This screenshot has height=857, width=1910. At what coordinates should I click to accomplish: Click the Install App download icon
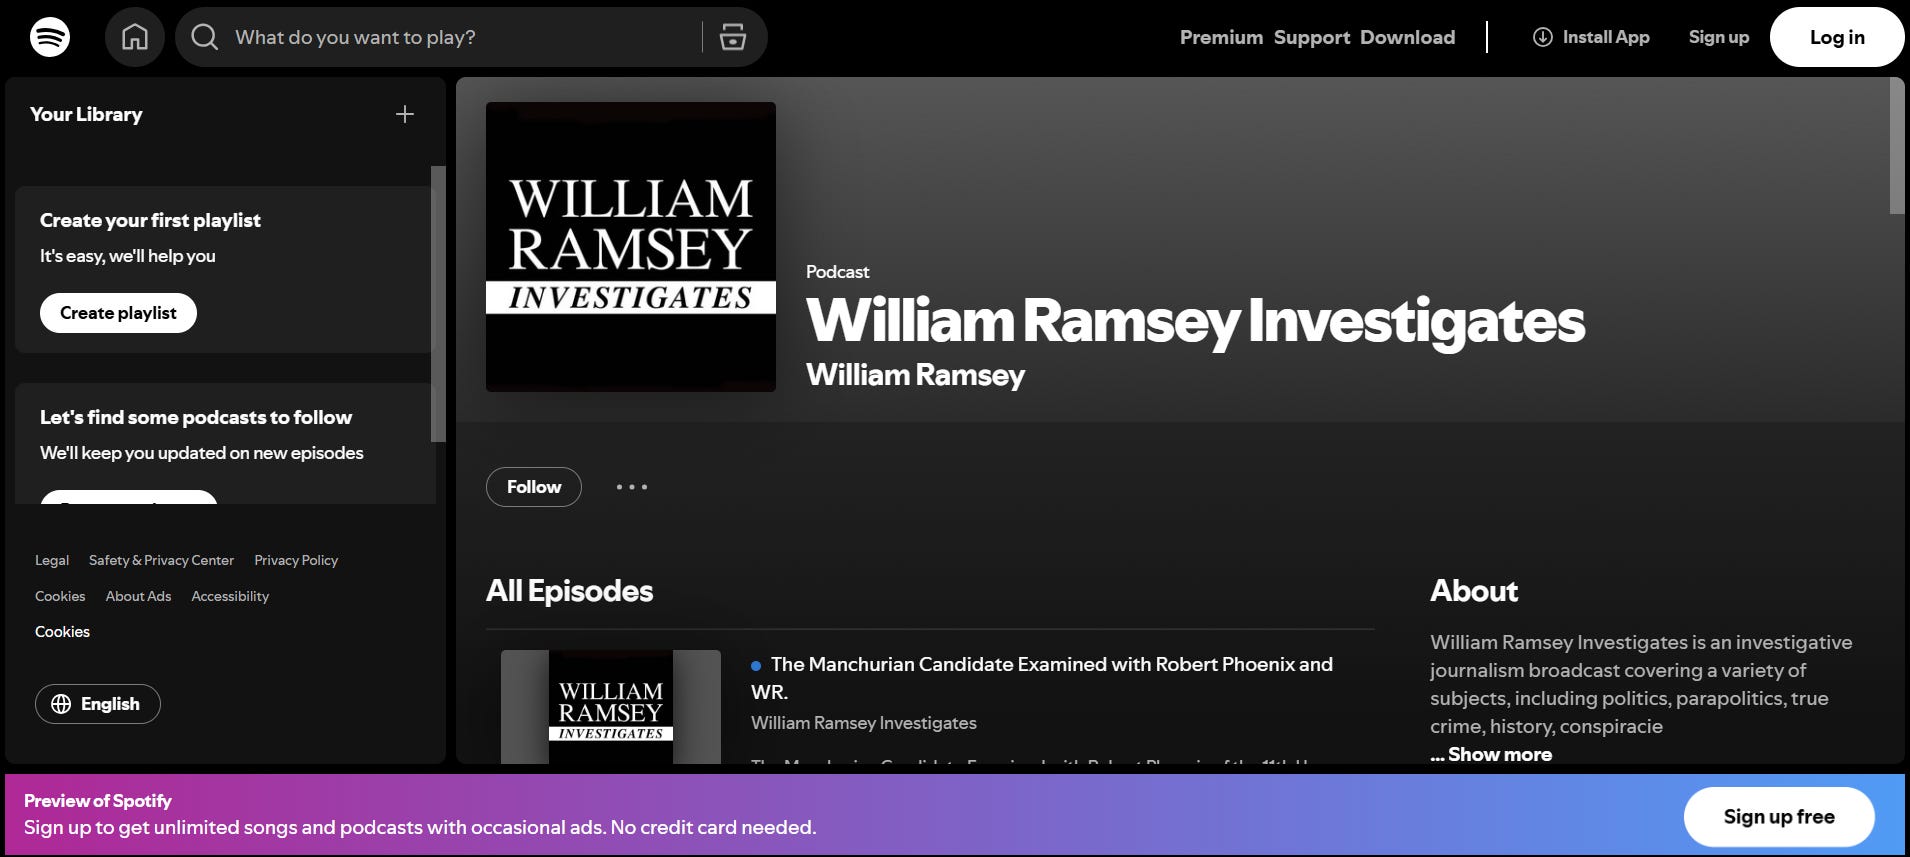click(1543, 37)
